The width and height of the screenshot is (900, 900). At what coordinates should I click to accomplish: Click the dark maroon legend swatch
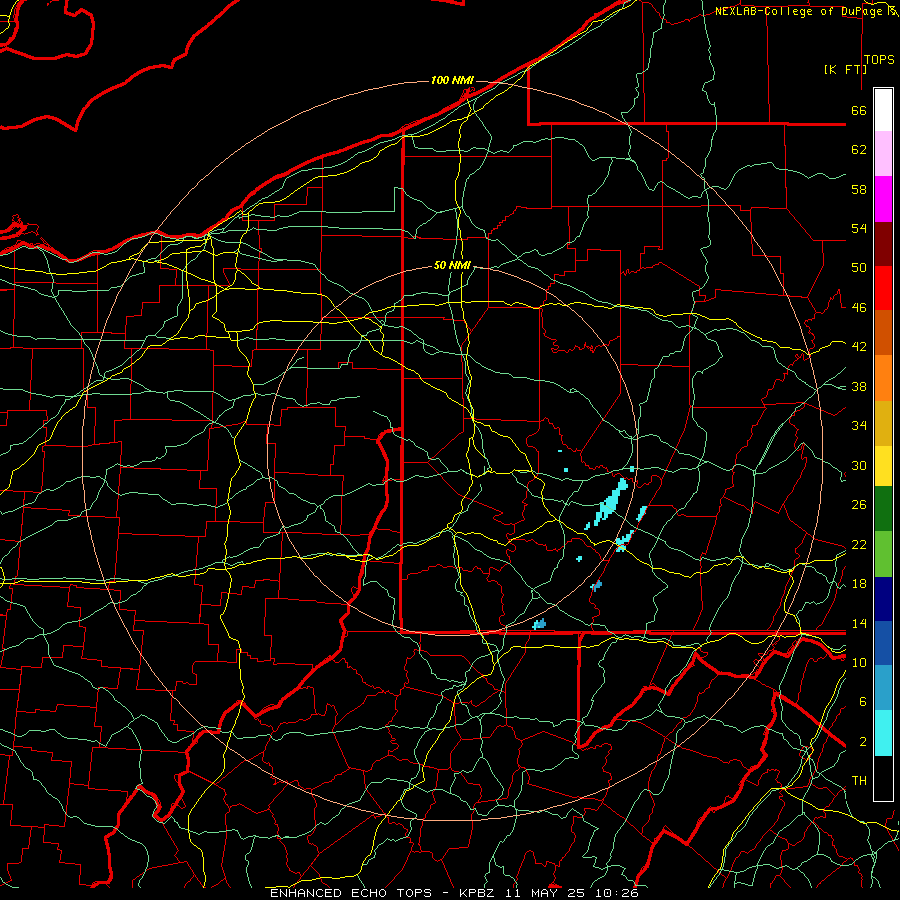coord(883,244)
